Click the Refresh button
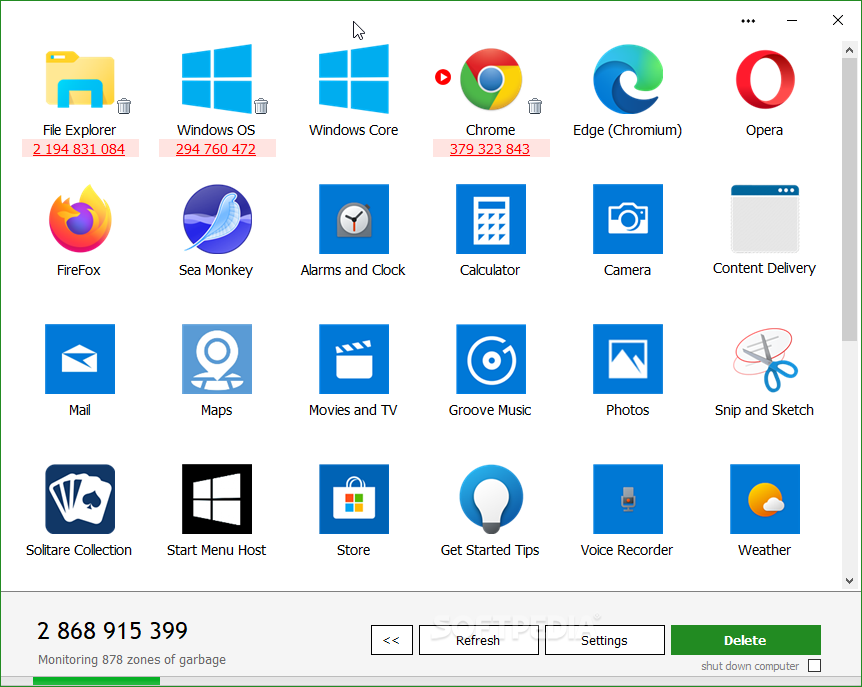 pos(478,640)
